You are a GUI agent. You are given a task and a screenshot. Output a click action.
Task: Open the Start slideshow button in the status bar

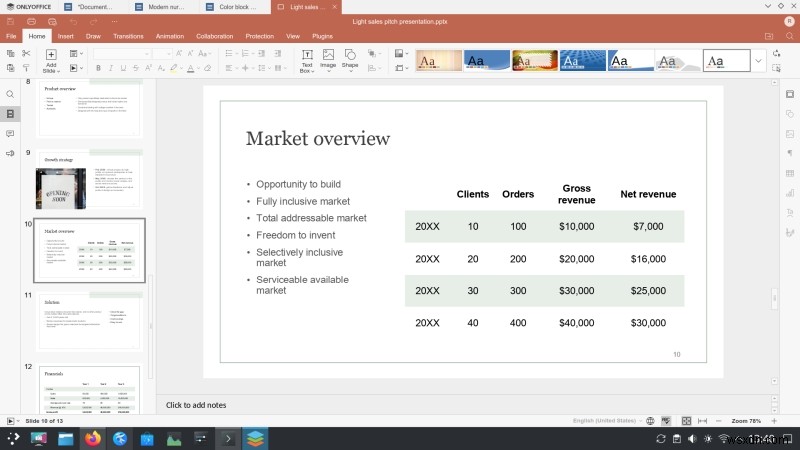pos(10,421)
